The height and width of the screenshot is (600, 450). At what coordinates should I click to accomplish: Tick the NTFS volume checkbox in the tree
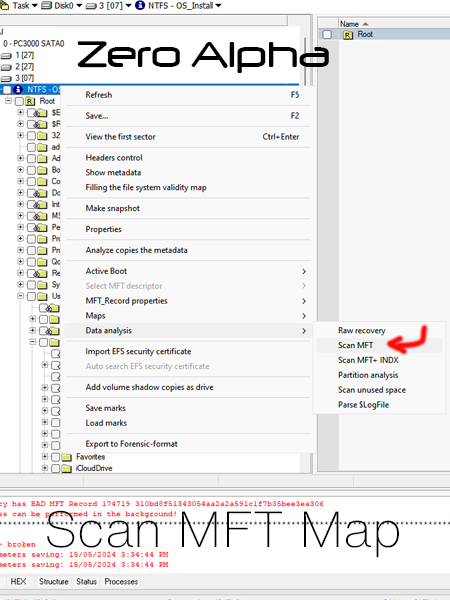click(x=7, y=90)
